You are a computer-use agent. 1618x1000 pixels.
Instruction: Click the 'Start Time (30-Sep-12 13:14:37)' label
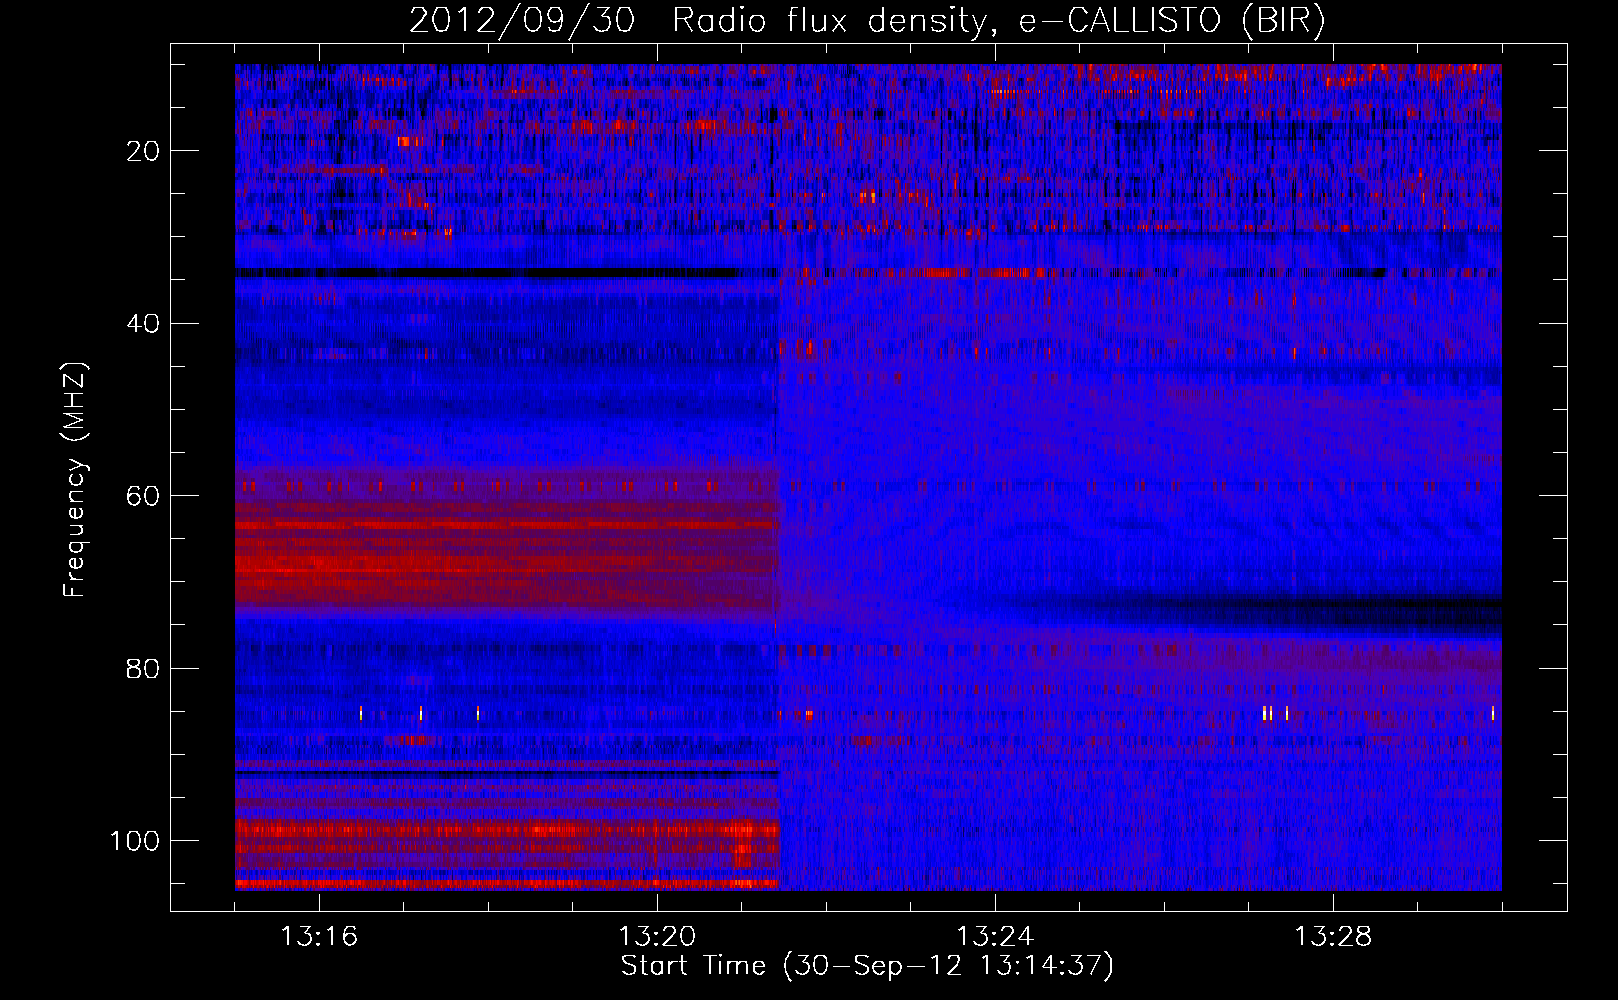[867, 966]
